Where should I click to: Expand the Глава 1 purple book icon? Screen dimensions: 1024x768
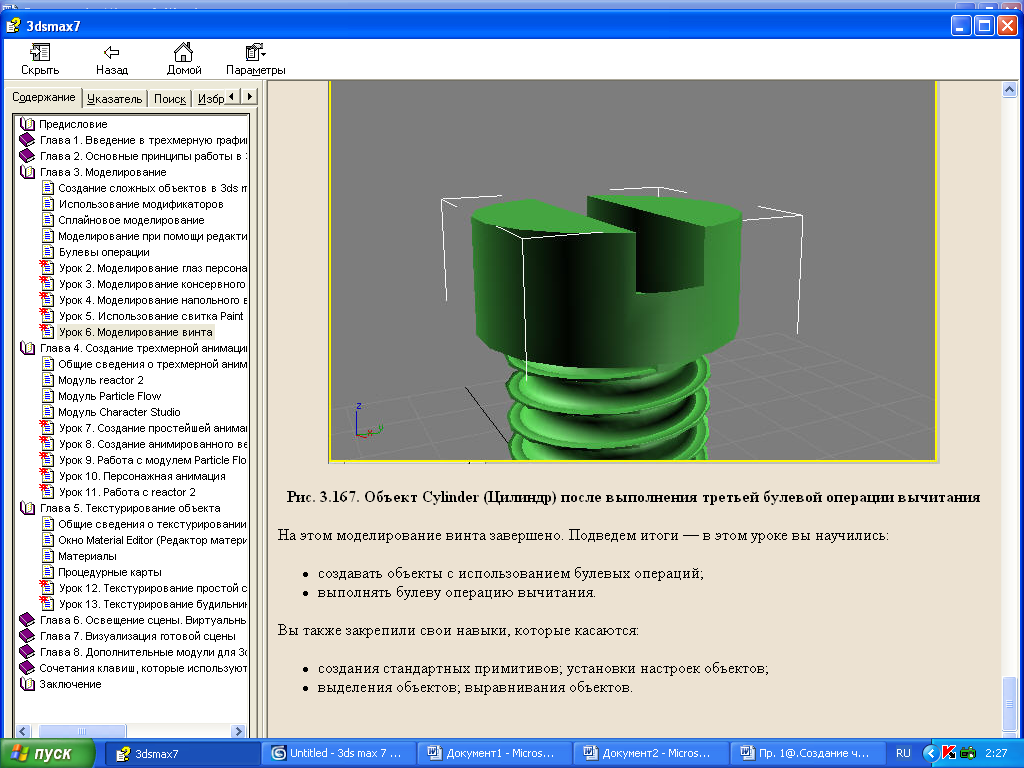(27, 140)
